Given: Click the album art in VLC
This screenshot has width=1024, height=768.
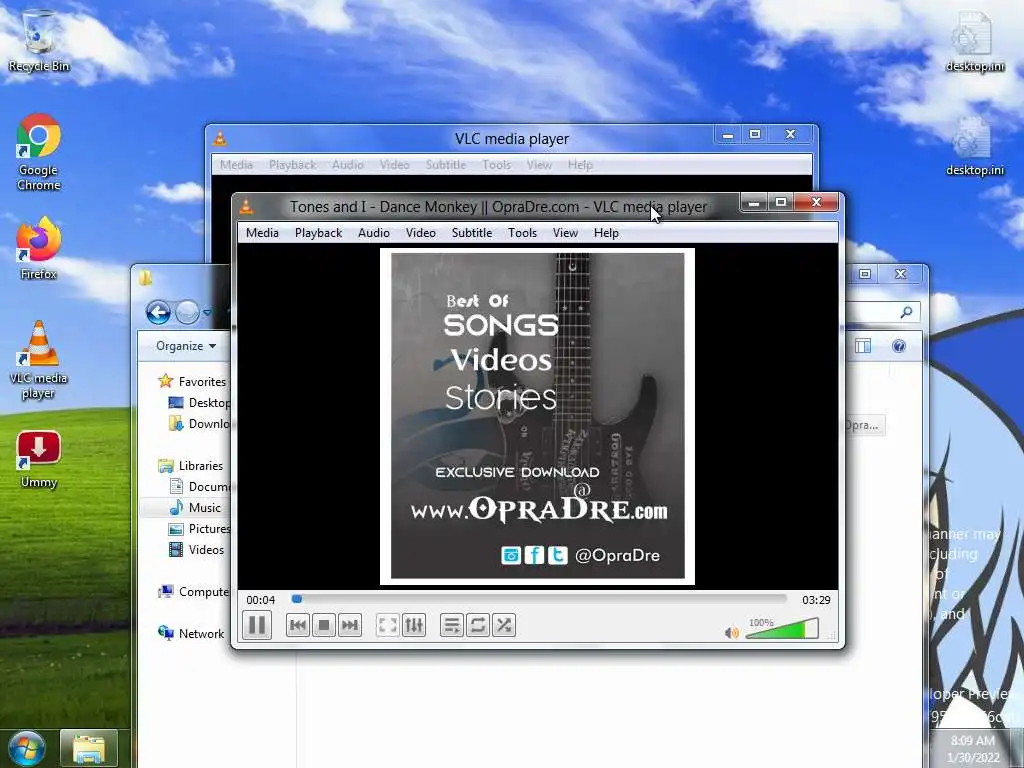Looking at the screenshot, I should (x=537, y=417).
